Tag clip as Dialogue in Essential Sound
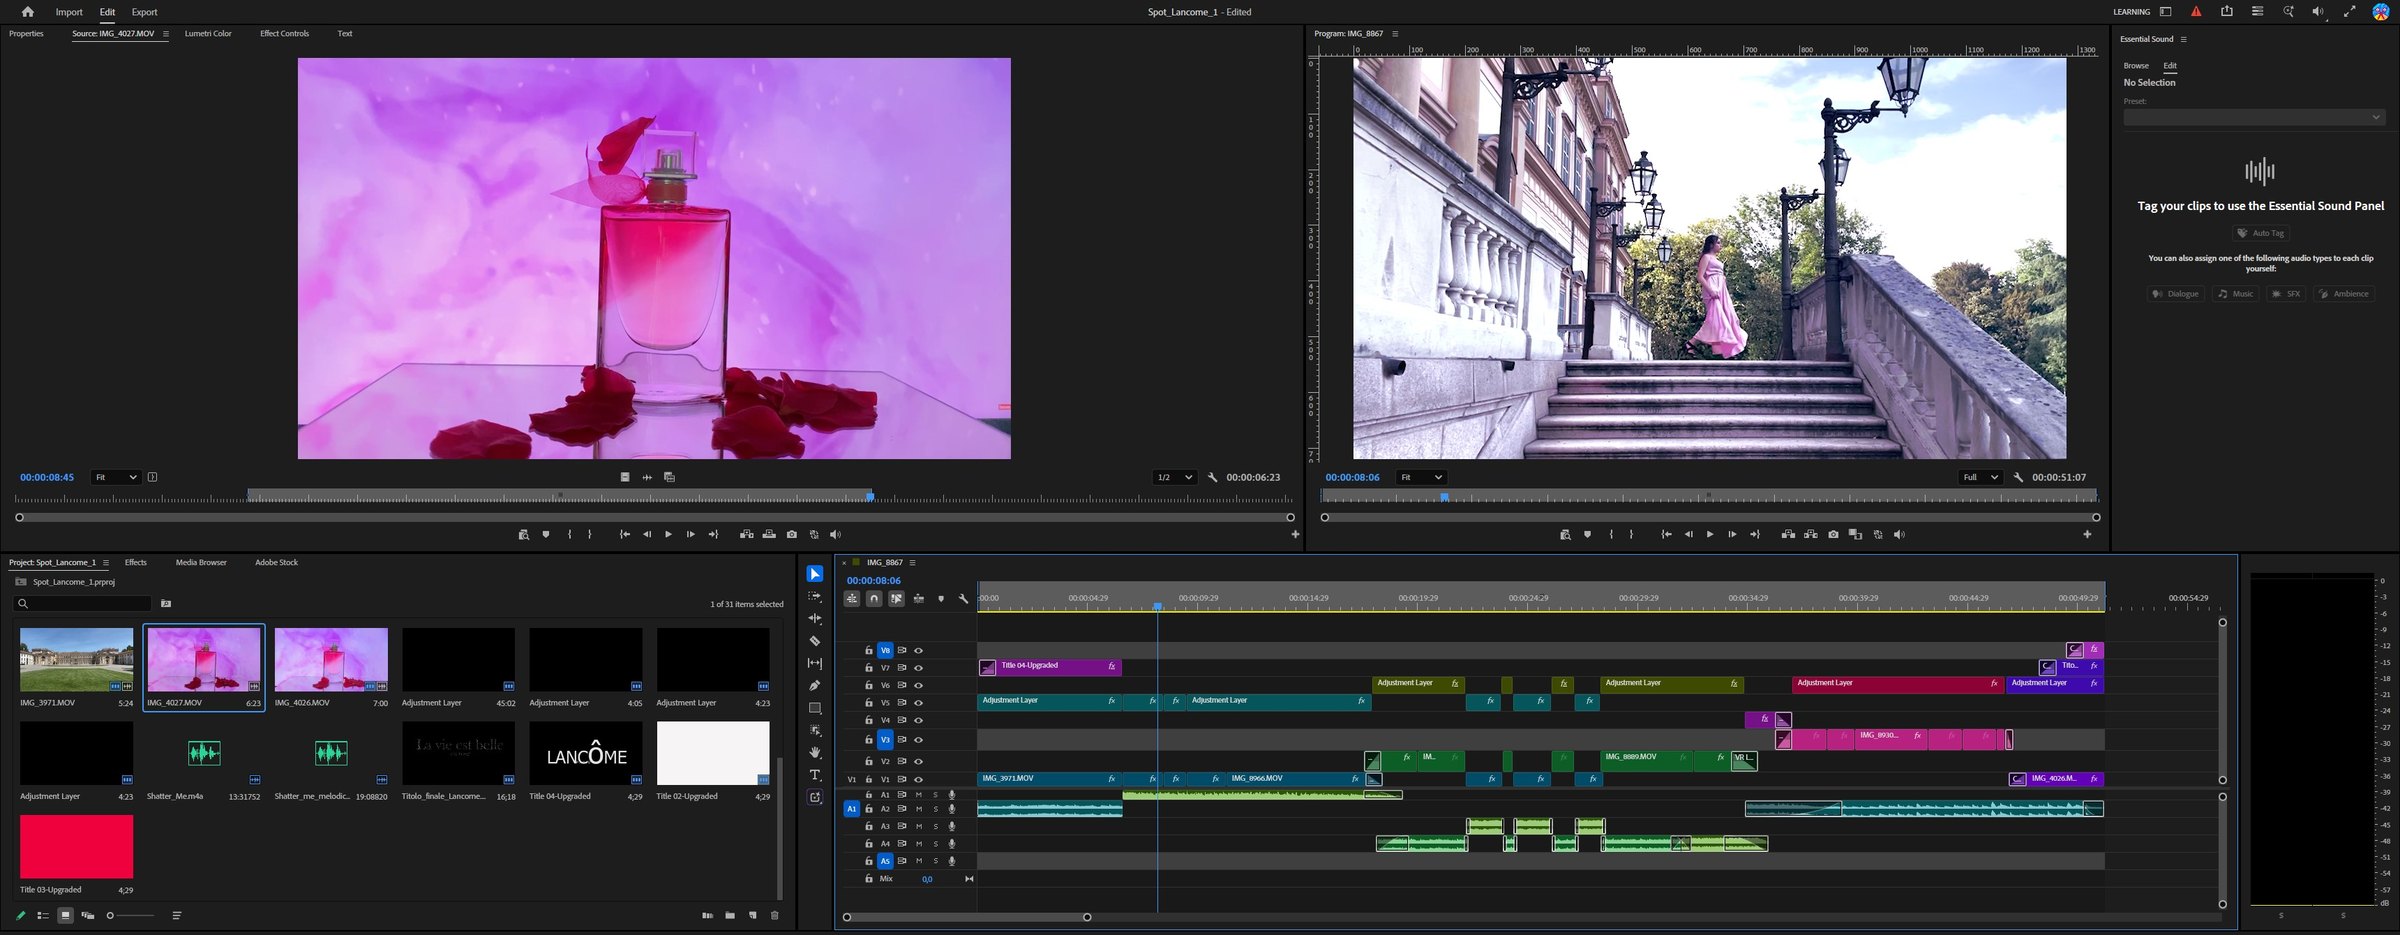Image resolution: width=2400 pixels, height=935 pixels. click(x=2176, y=294)
